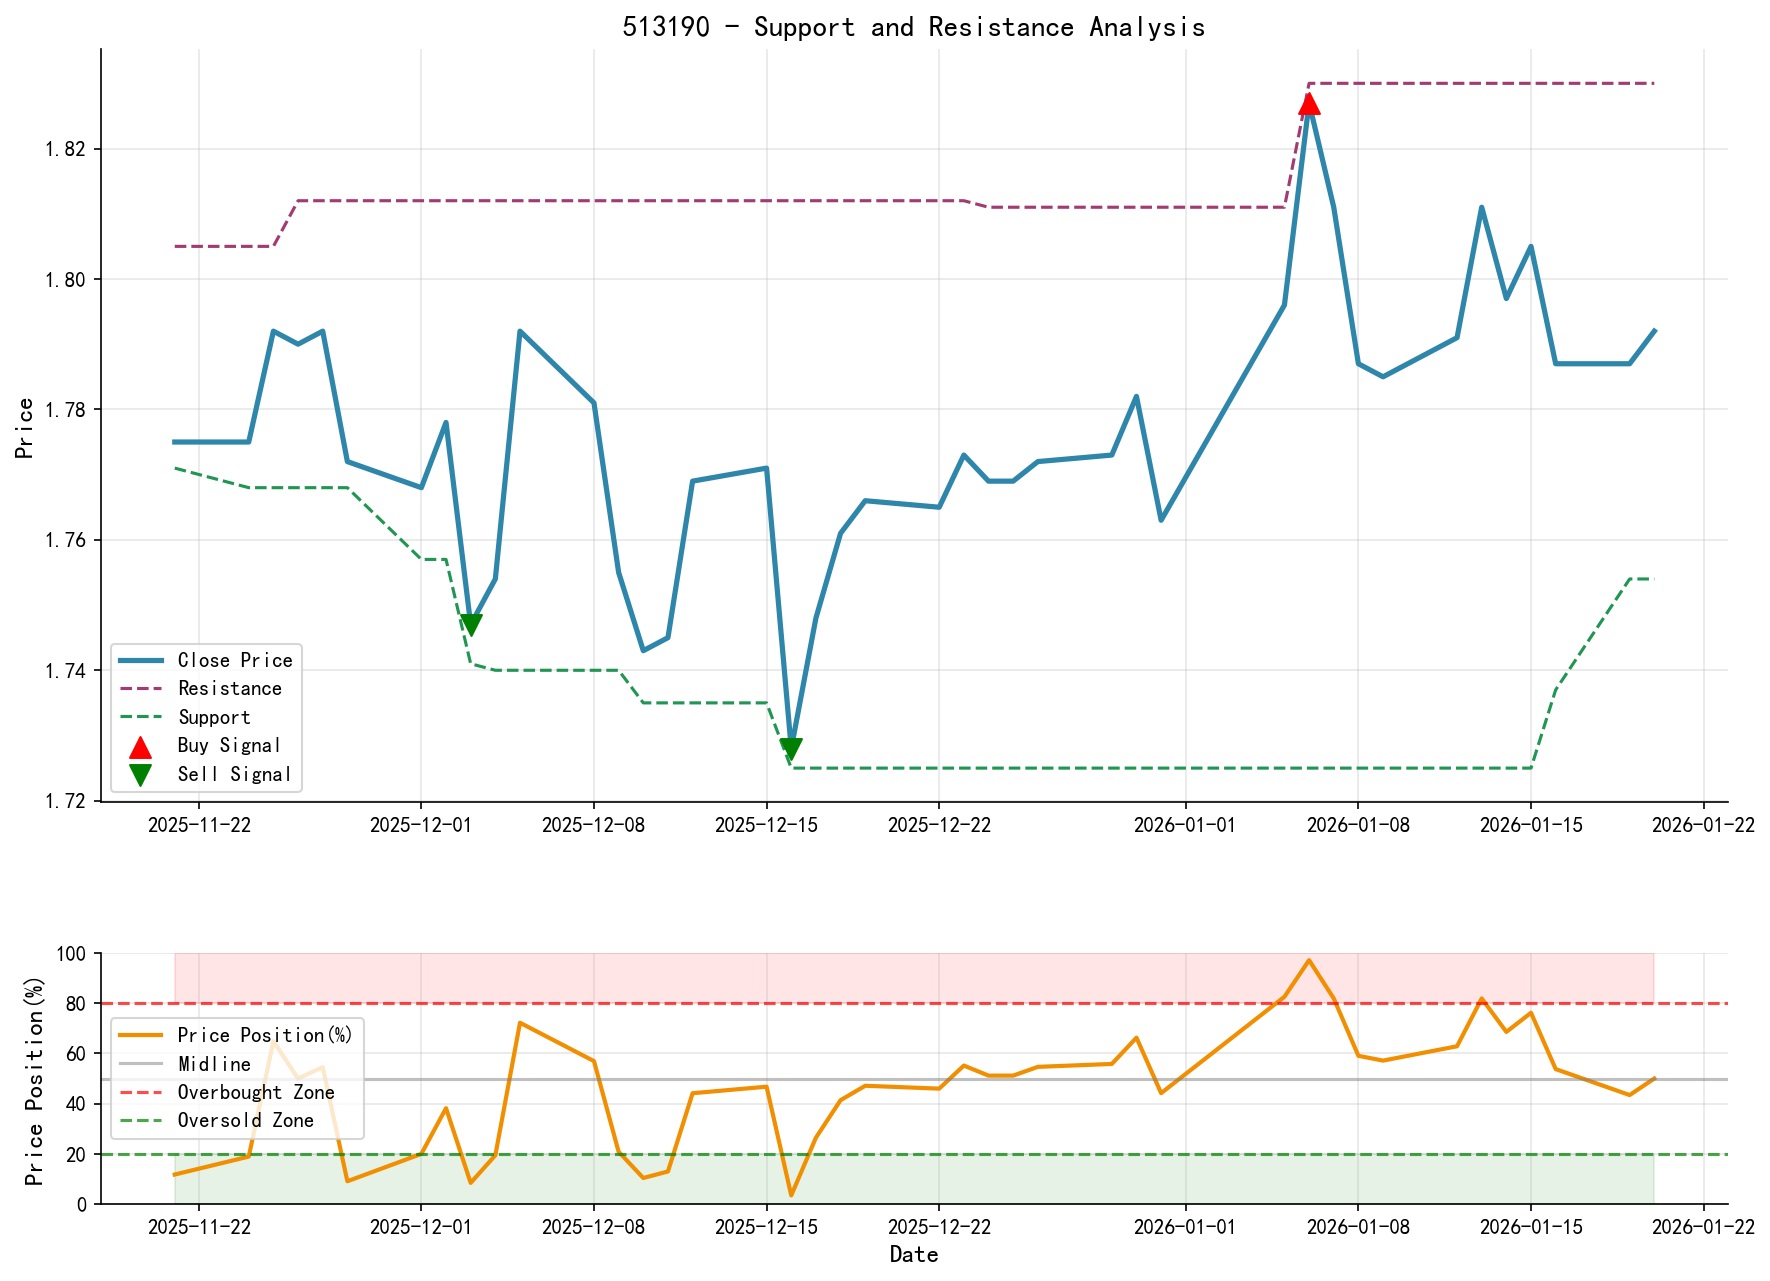
Task: Open the Close Price legend label
Action: tap(235, 660)
